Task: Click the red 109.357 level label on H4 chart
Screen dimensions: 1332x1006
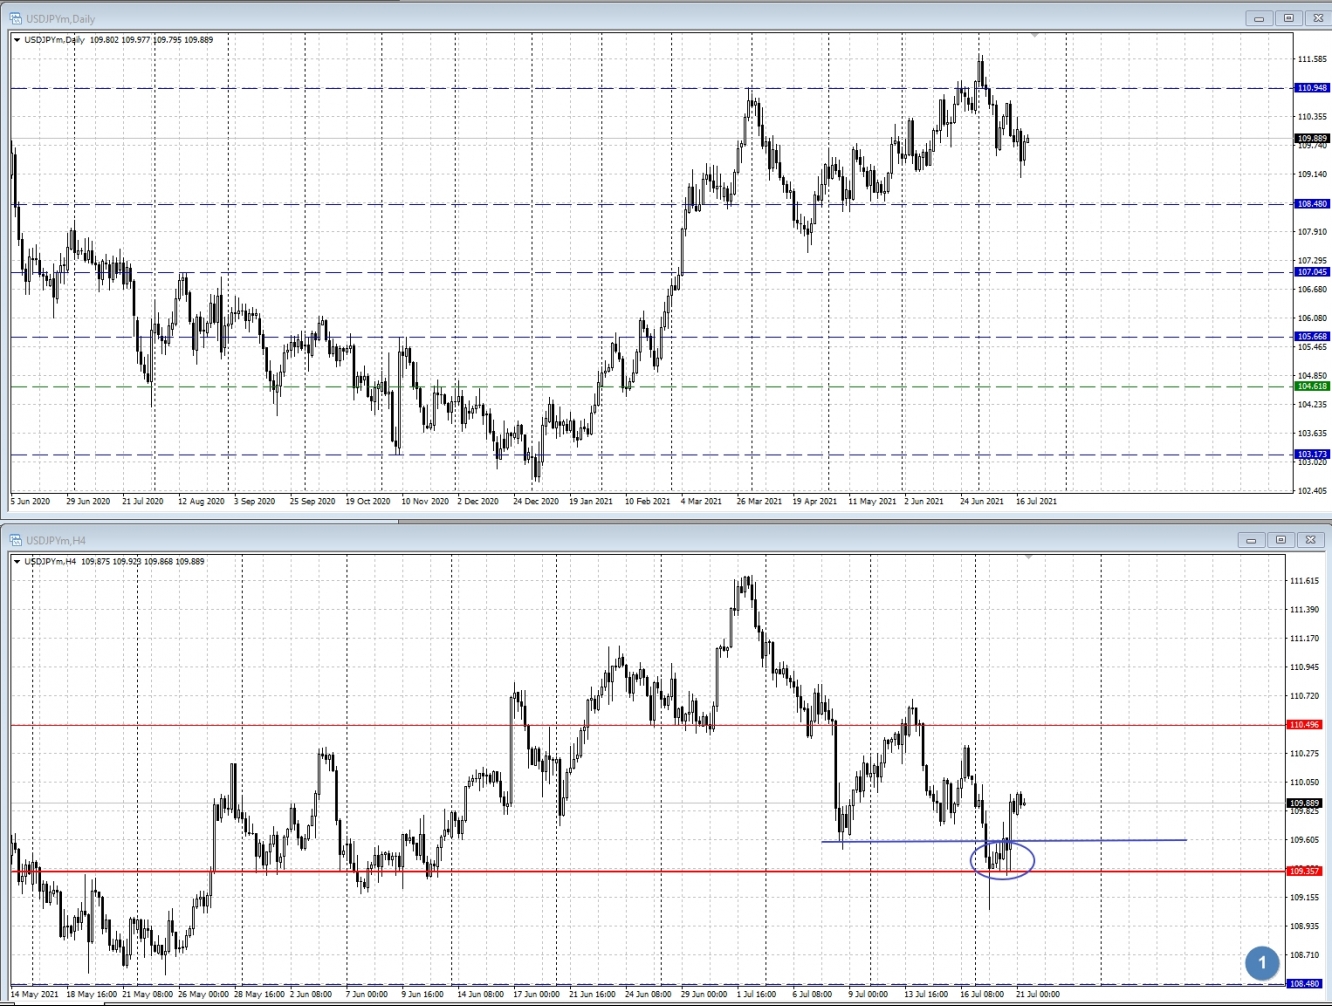Action: [x=1305, y=871]
